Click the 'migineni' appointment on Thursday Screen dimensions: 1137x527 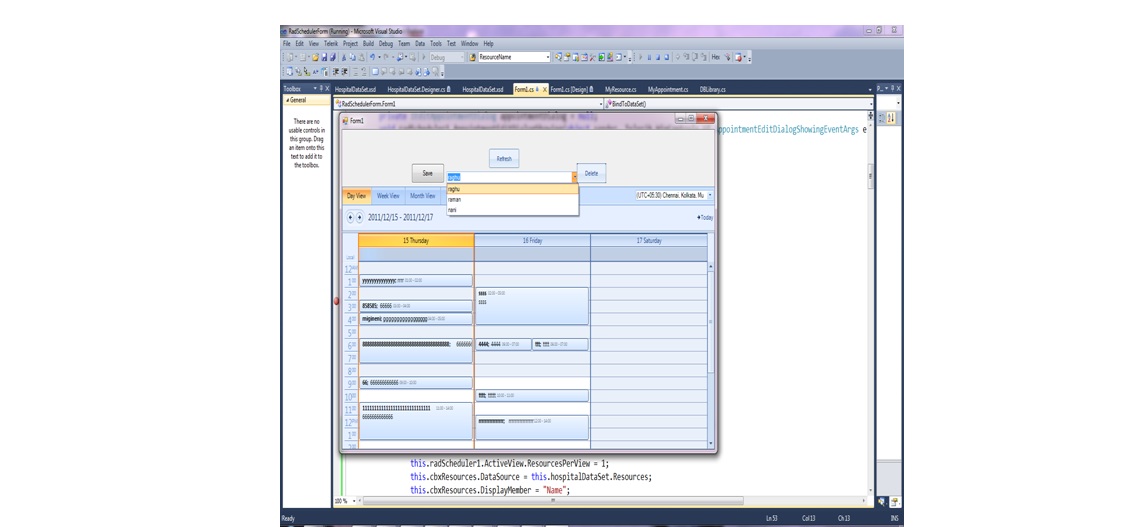(x=415, y=318)
